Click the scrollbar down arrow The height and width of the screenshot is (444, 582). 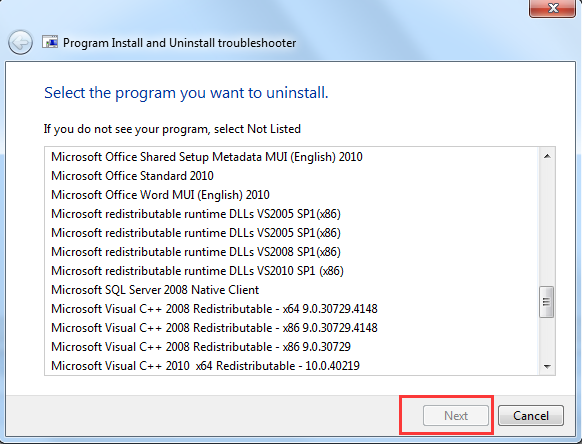click(x=547, y=366)
